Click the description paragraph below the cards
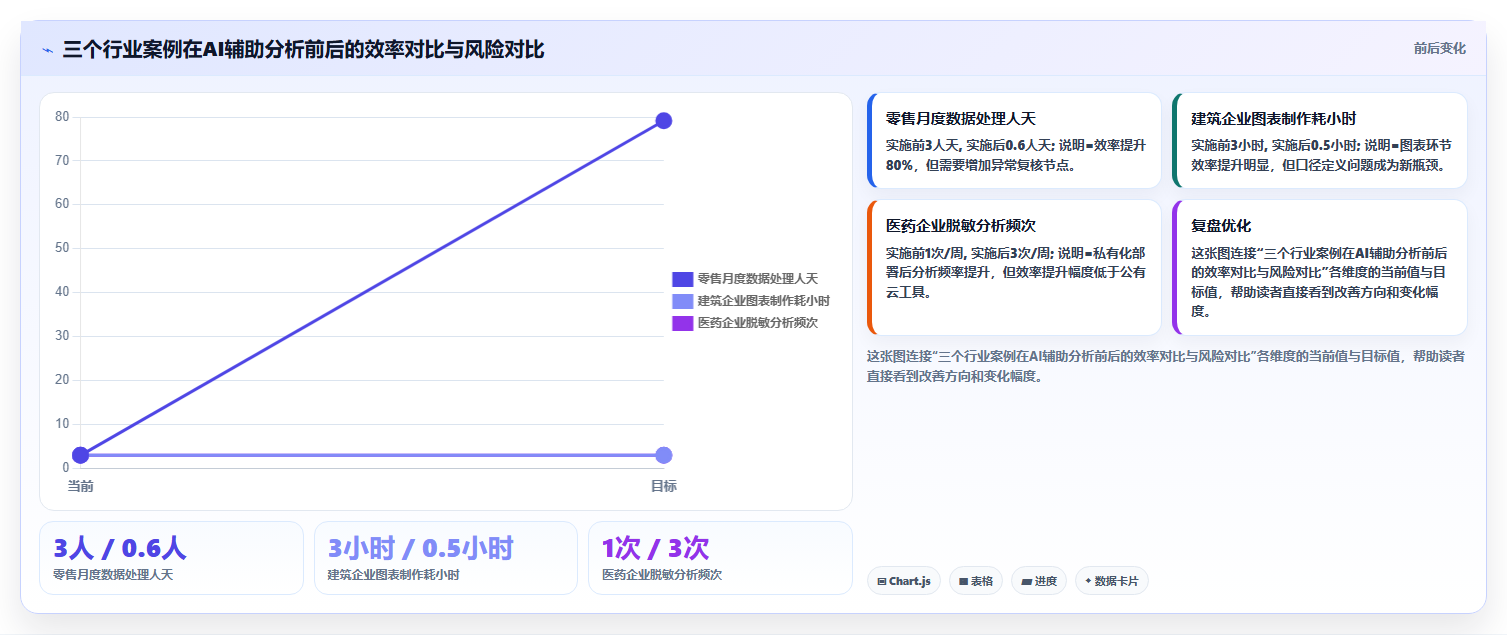The width and height of the screenshot is (1507, 635). click(x=1166, y=366)
